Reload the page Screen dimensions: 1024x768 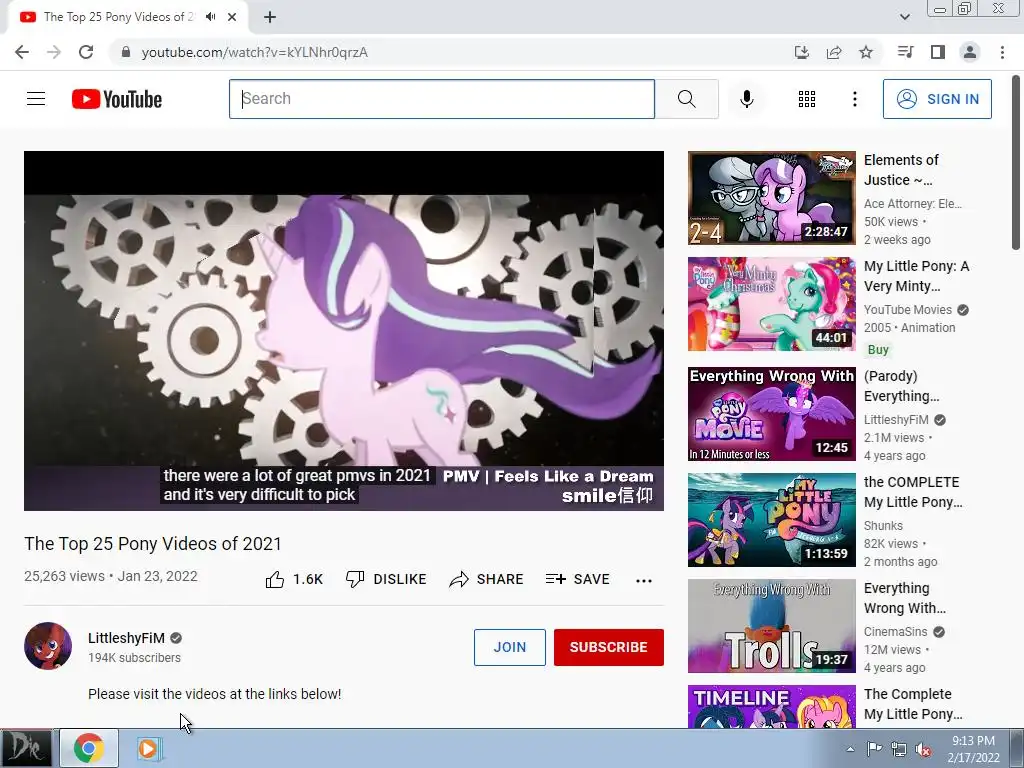[86, 52]
